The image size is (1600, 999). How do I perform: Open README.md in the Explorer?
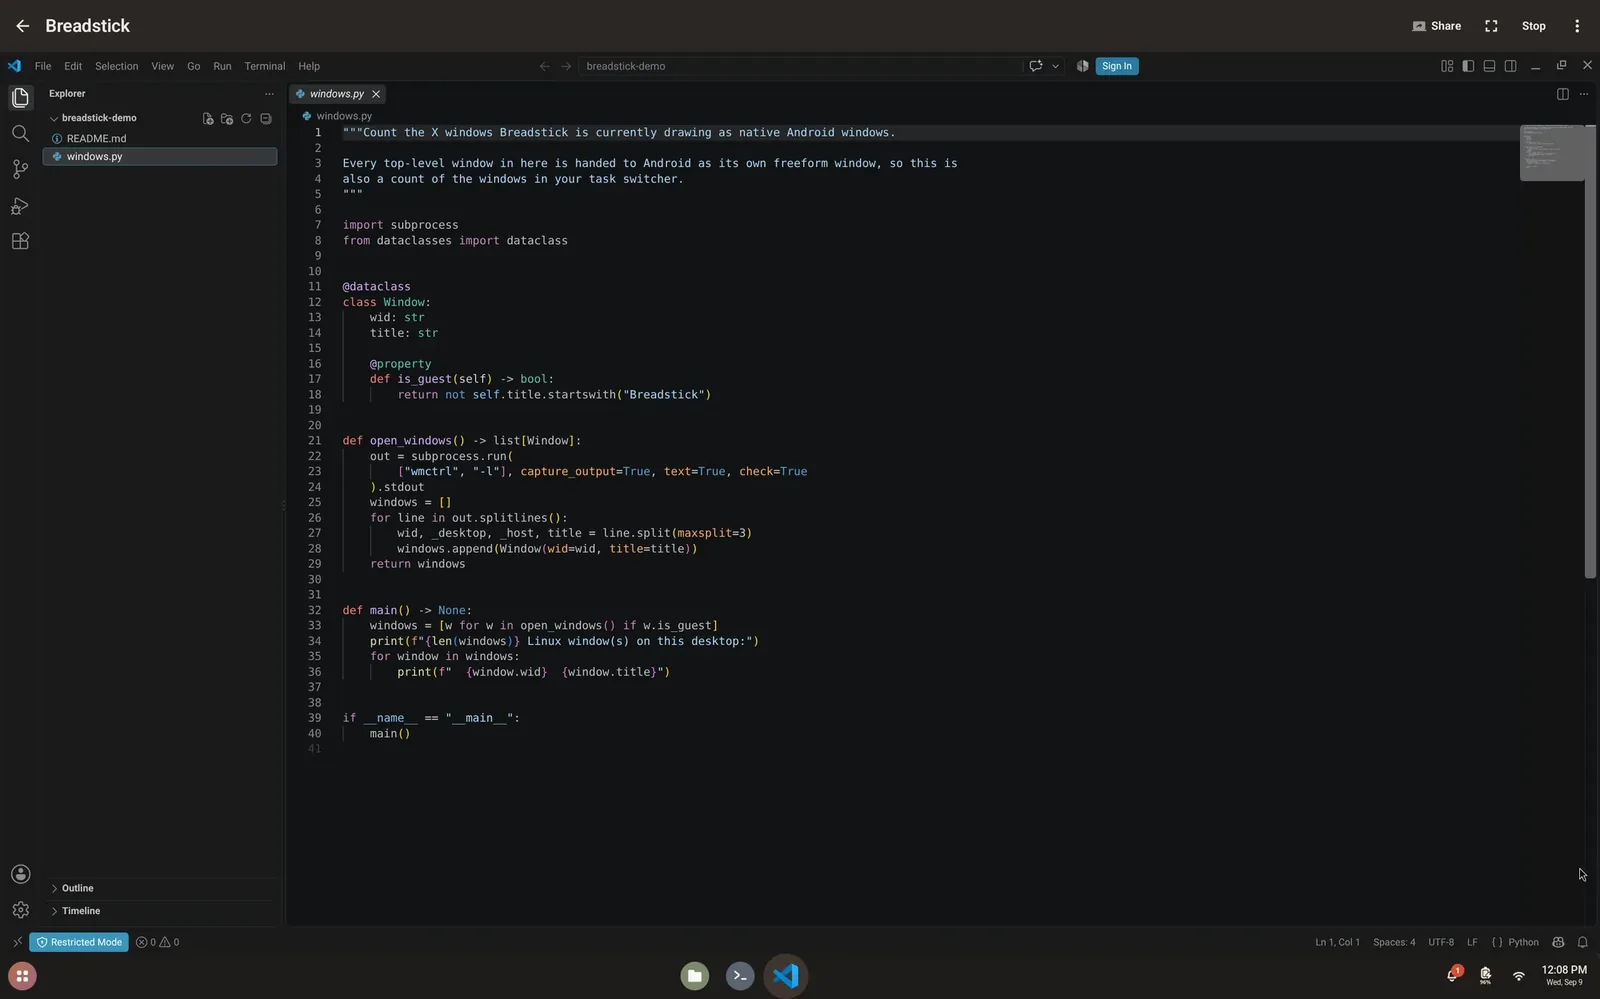click(x=160, y=139)
